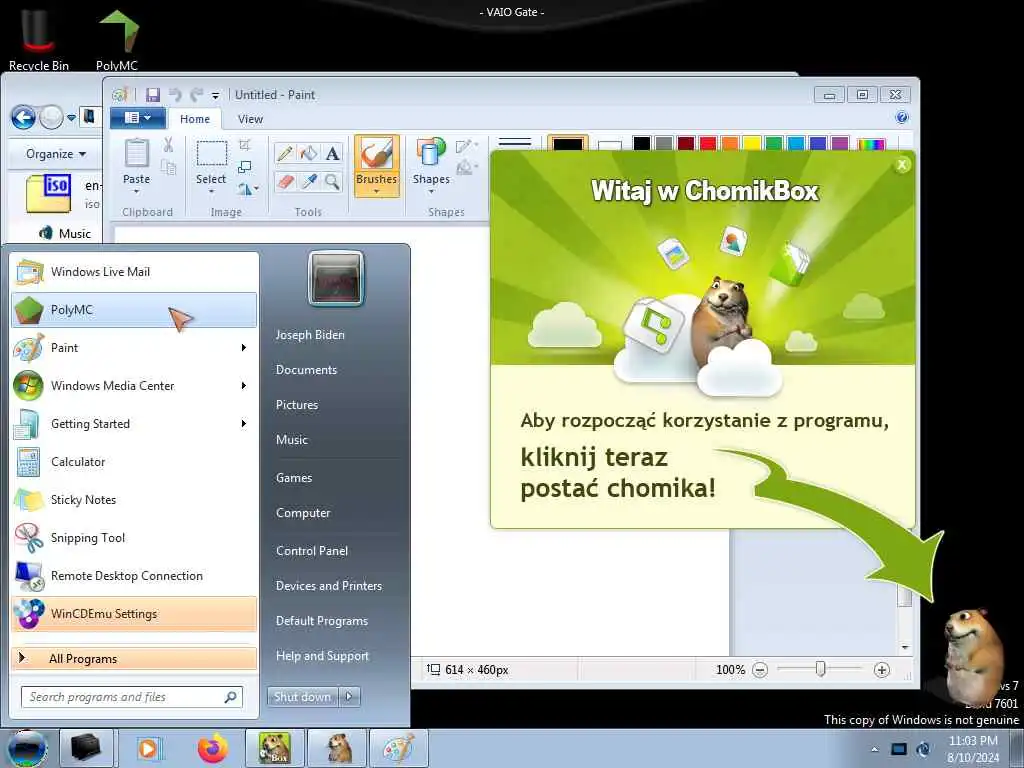The height and width of the screenshot is (768, 1024).
Task: Click the Redo arrow in Paint title bar
Action: (196, 95)
